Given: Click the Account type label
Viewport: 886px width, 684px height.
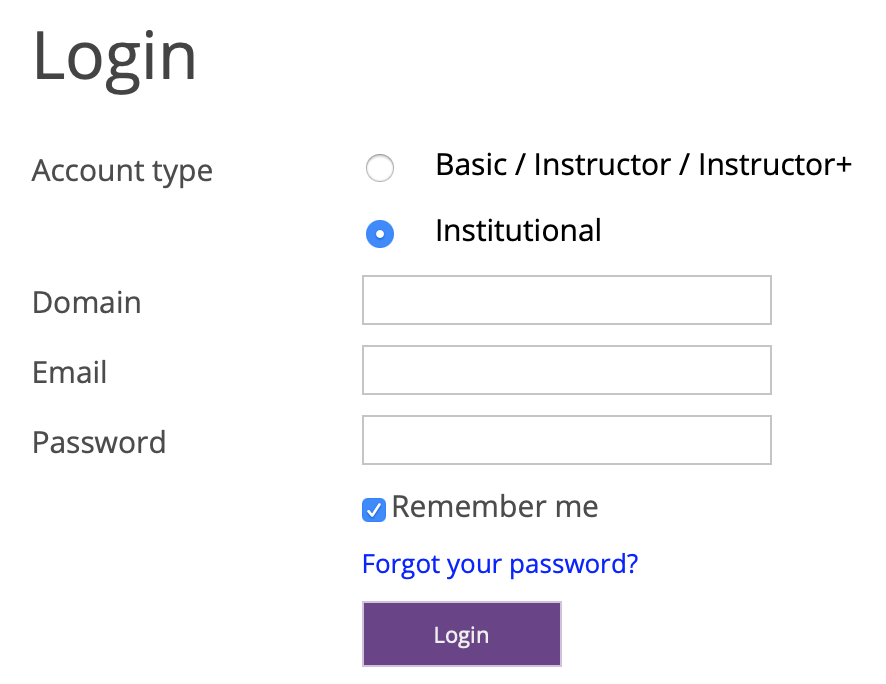Looking at the screenshot, I should pyautogui.click(x=122, y=171).
